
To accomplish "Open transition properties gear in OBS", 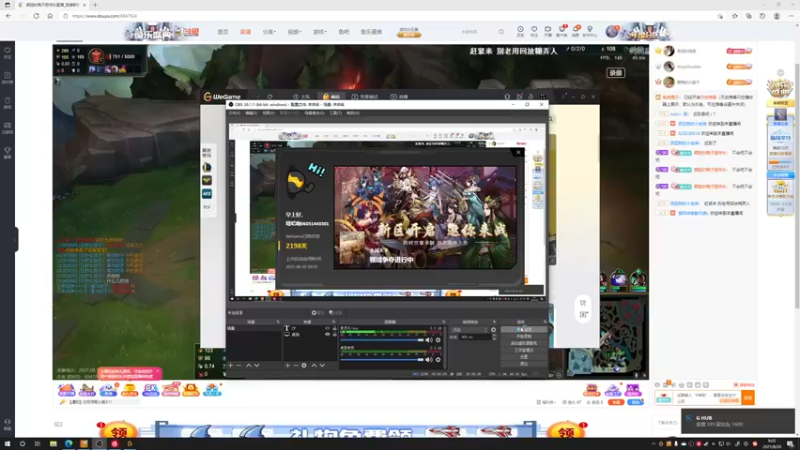I will tap(493, 330).
